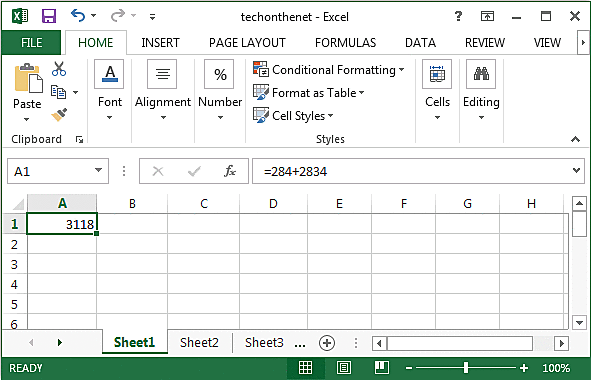The image size is (591, 380).
Task: Show more ribbon tabs with right arrow
Action: [x=583, y=43]
